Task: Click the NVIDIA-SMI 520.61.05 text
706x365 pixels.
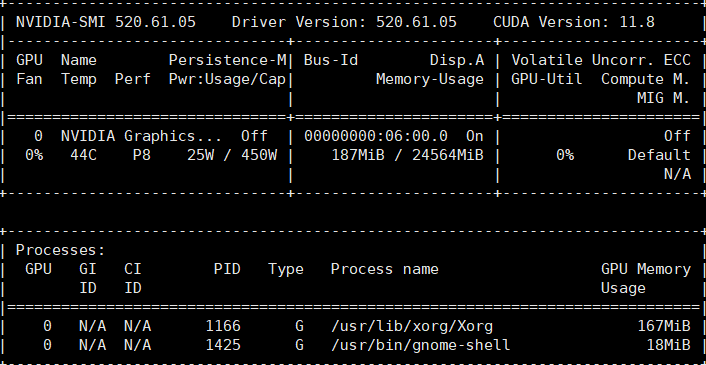Action: (106, 22)
